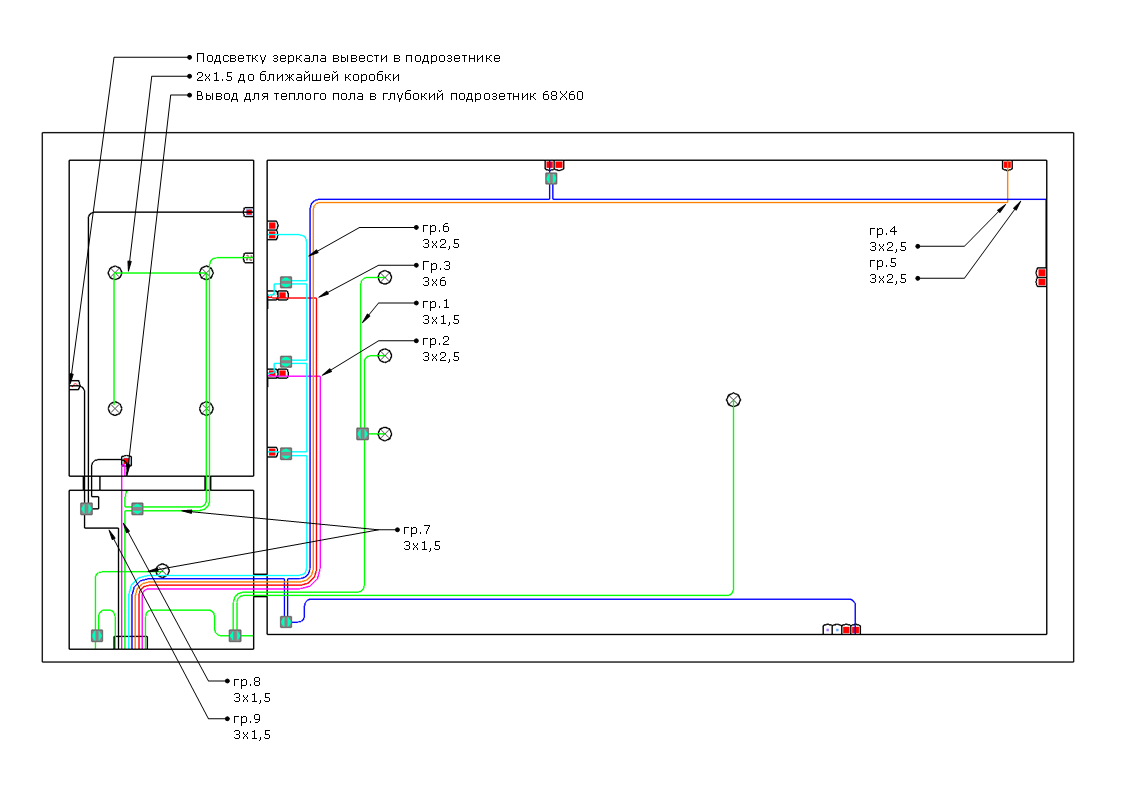Click the large room's central ceiling lamp symbol
The height and width of the screenshot is (793, 1122).
pyautogui.click(x=733, y=399)
